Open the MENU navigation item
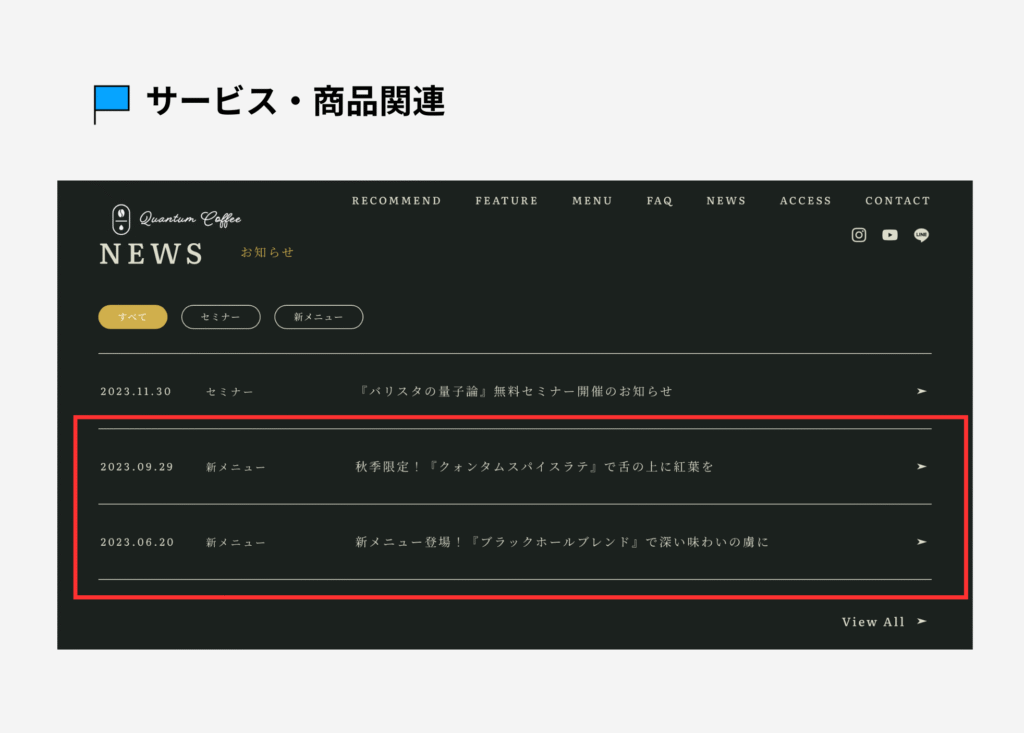This screenshot has width=1024, height=733. tap(592, 201)
